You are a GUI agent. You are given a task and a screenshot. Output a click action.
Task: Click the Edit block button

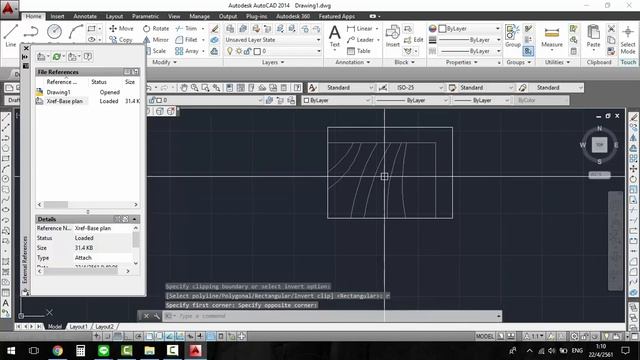click(x=413, y=40)
